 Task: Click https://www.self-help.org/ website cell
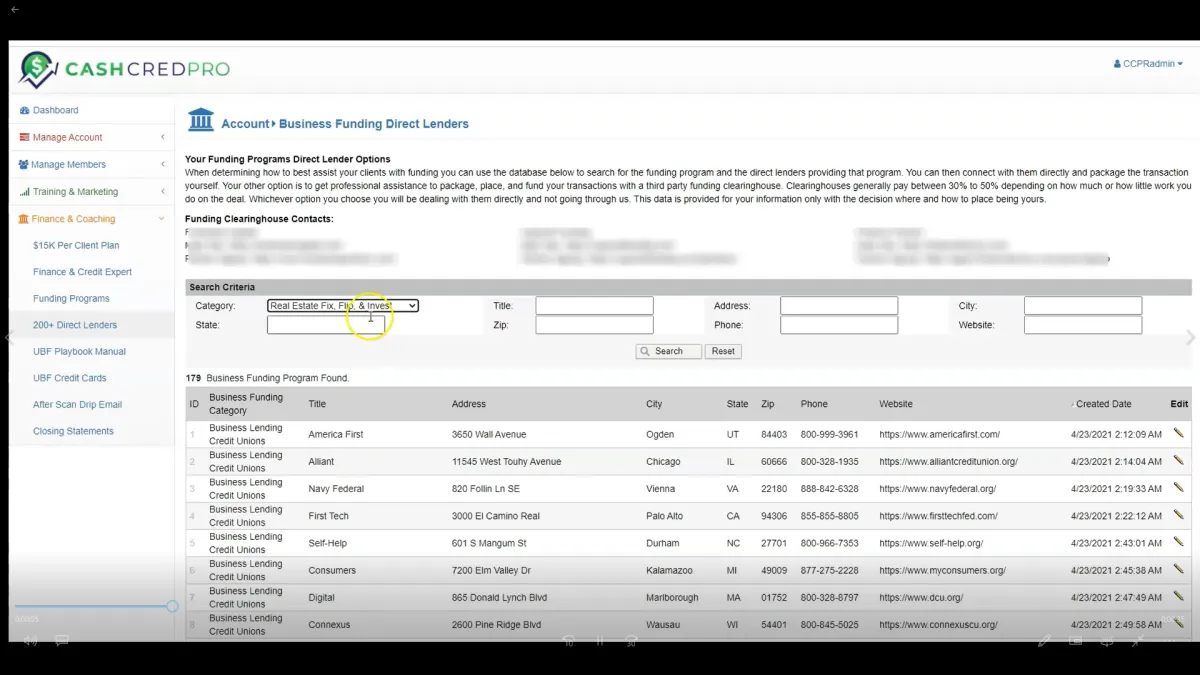click(x=931, y=543)
